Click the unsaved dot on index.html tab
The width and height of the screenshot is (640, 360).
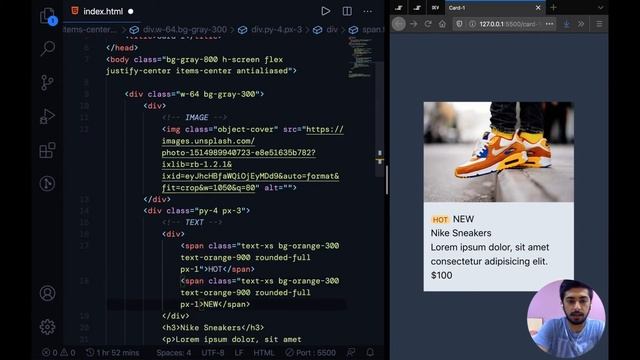point(131,11)
